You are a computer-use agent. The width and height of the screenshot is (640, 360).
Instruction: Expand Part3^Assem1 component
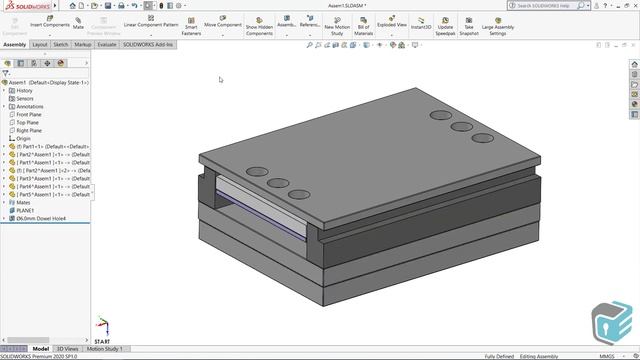point(4,178)
